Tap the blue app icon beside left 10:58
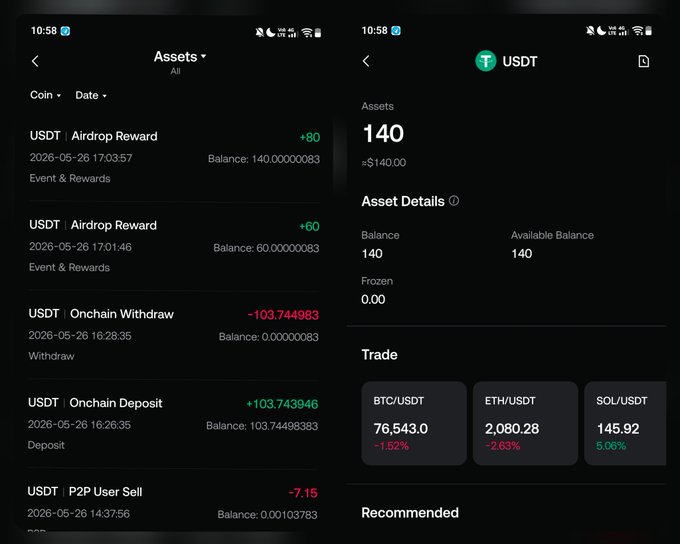Screen dimensions: 680x544 (x=65, y=31)
